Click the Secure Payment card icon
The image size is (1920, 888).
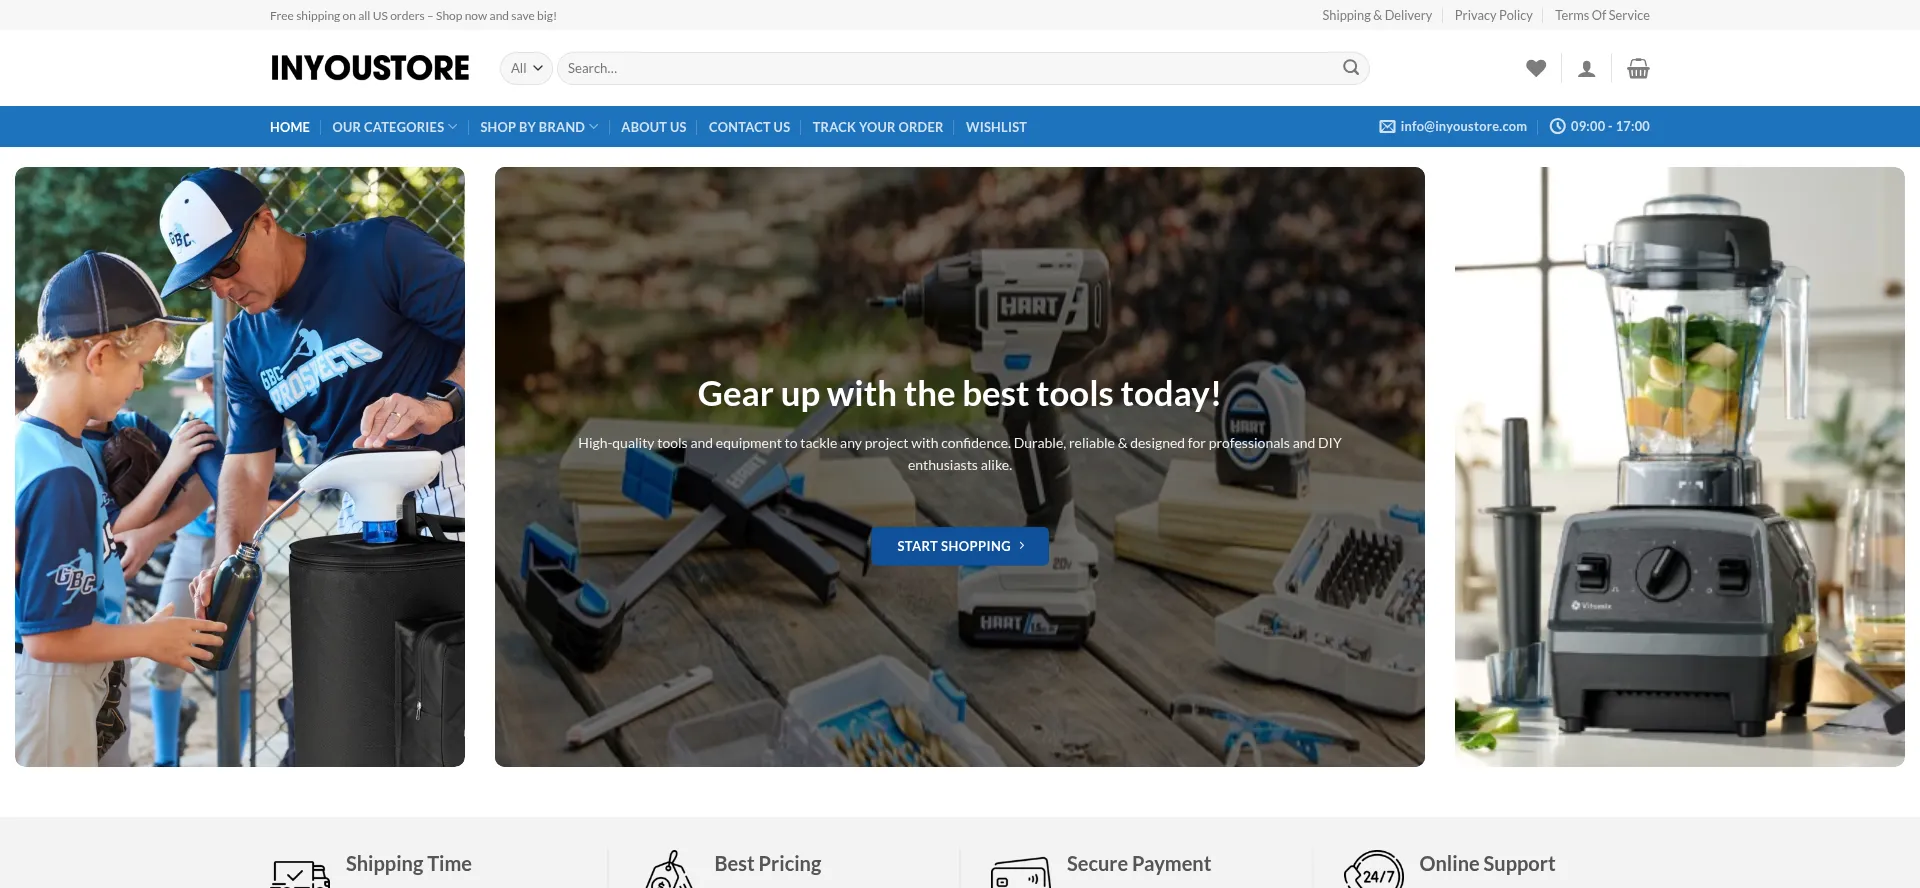1020,873
